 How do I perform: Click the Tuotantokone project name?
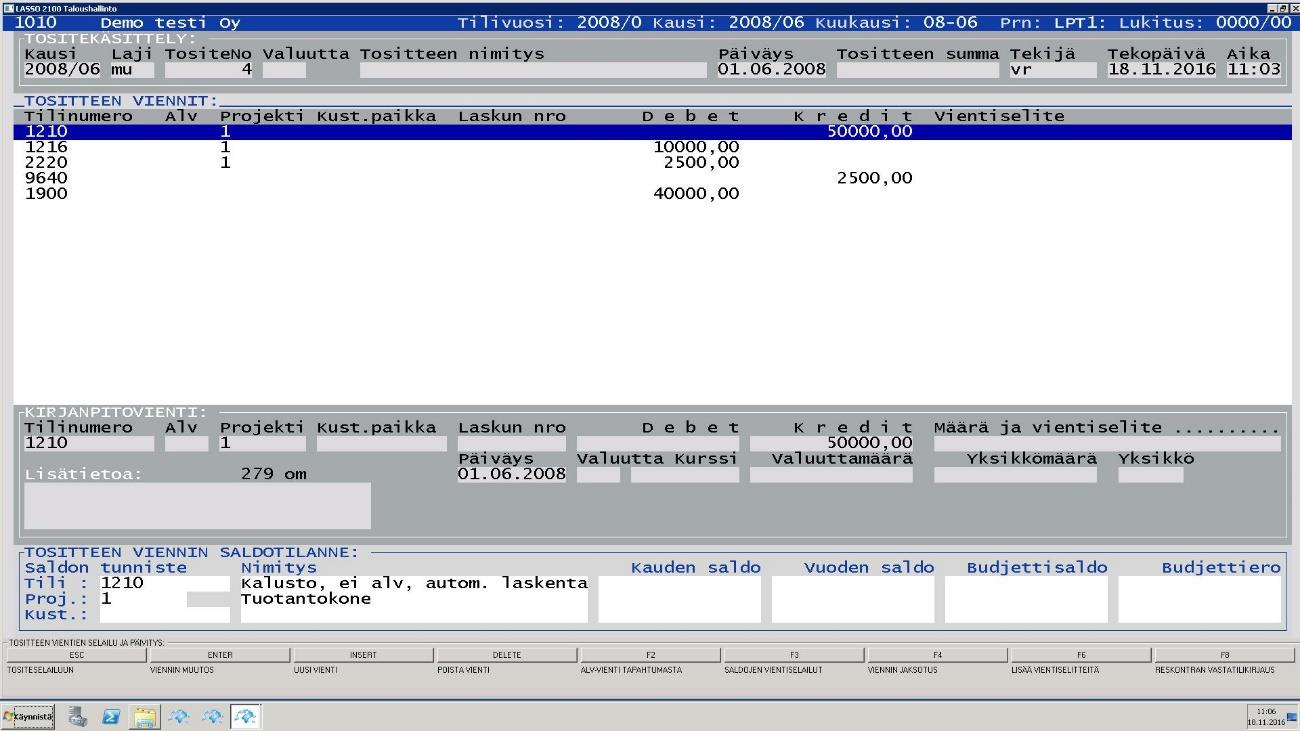pyautogui.click(x=306, y=599)
